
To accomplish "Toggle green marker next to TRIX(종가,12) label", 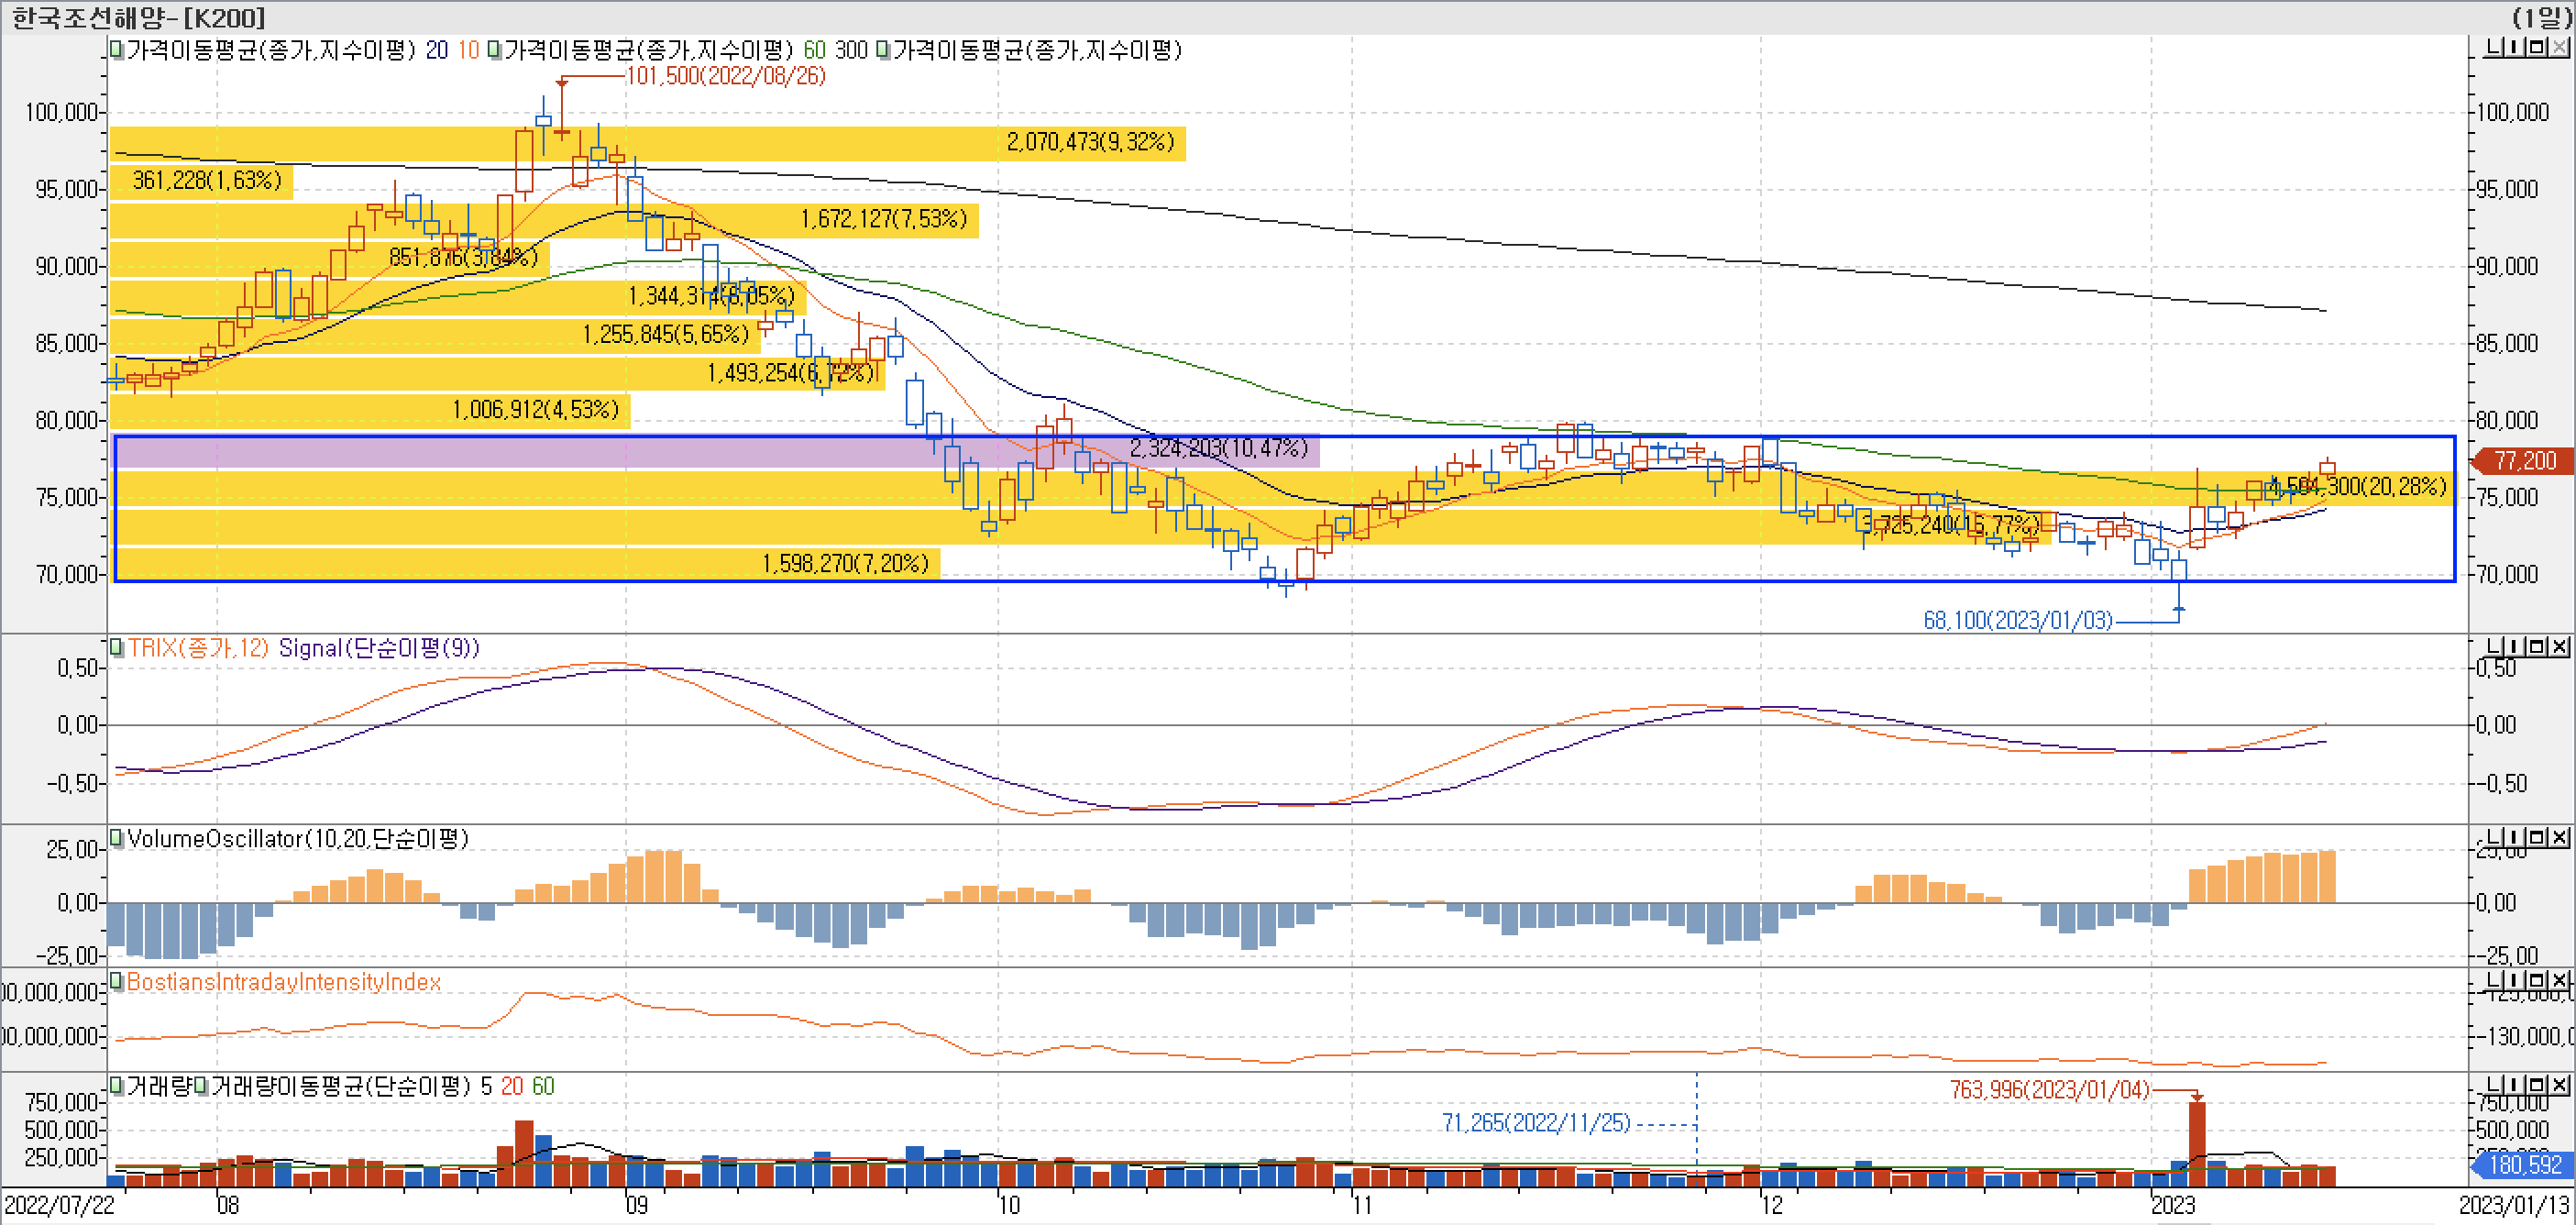I will (117, 647).
